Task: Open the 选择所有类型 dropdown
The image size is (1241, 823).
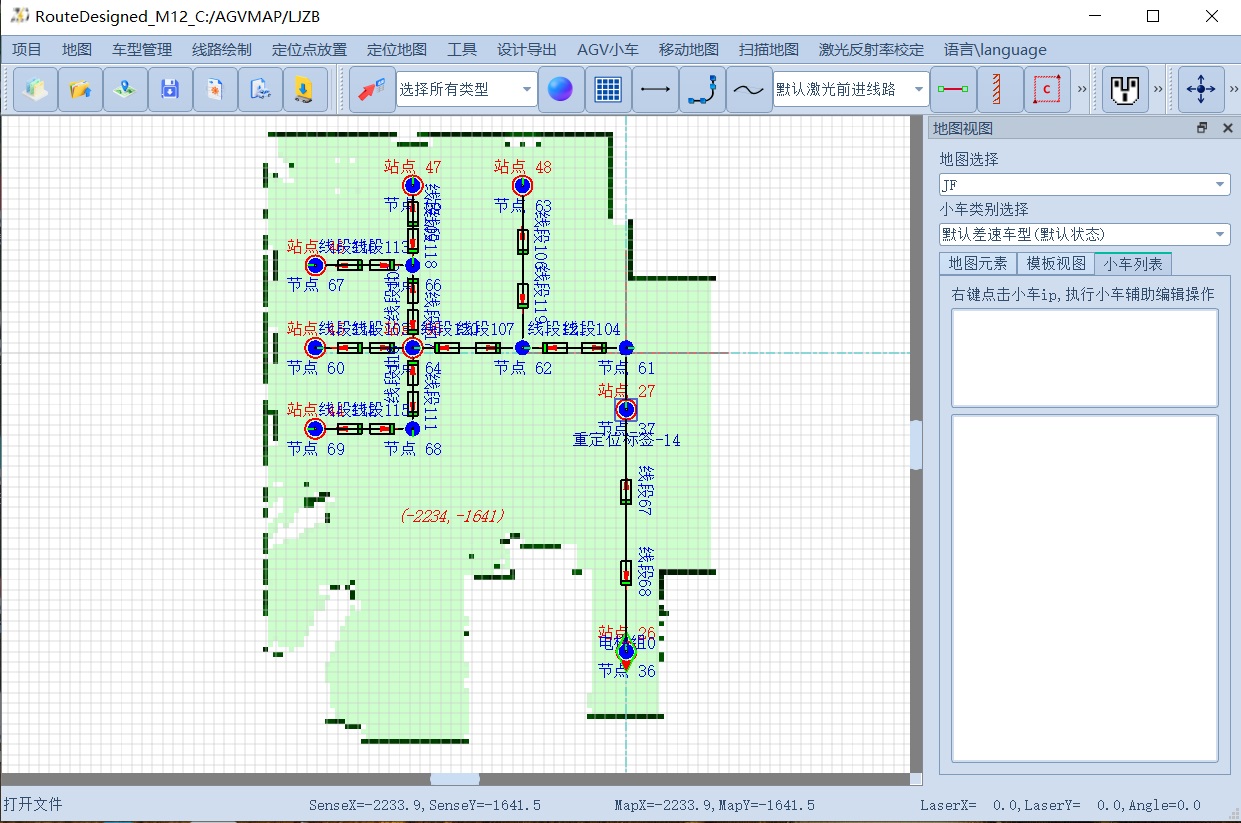Action: pyautogui.click(x=466, y=90)
